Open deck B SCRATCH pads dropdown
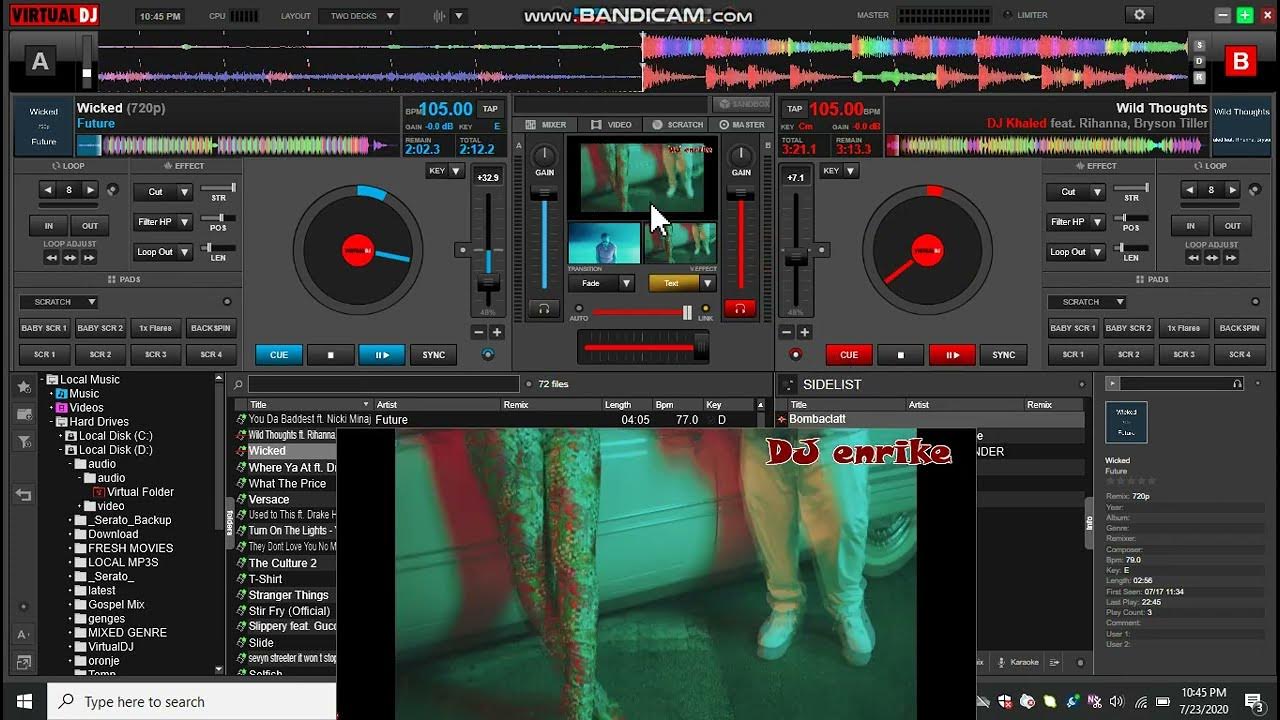Screen dimensions: 1280x720 [x=1086, y=302]
